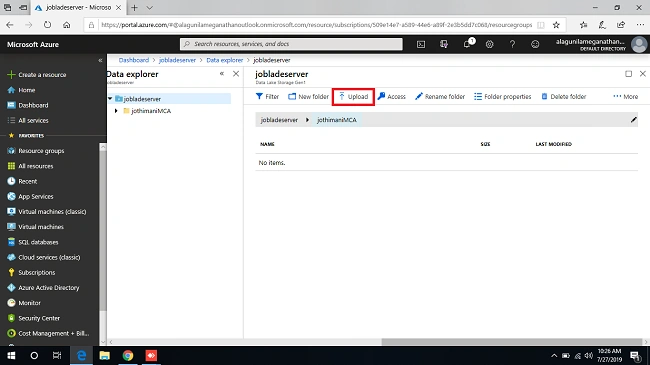Click the Upload button
Screen dimensions: 650x365
pos(354,97)
